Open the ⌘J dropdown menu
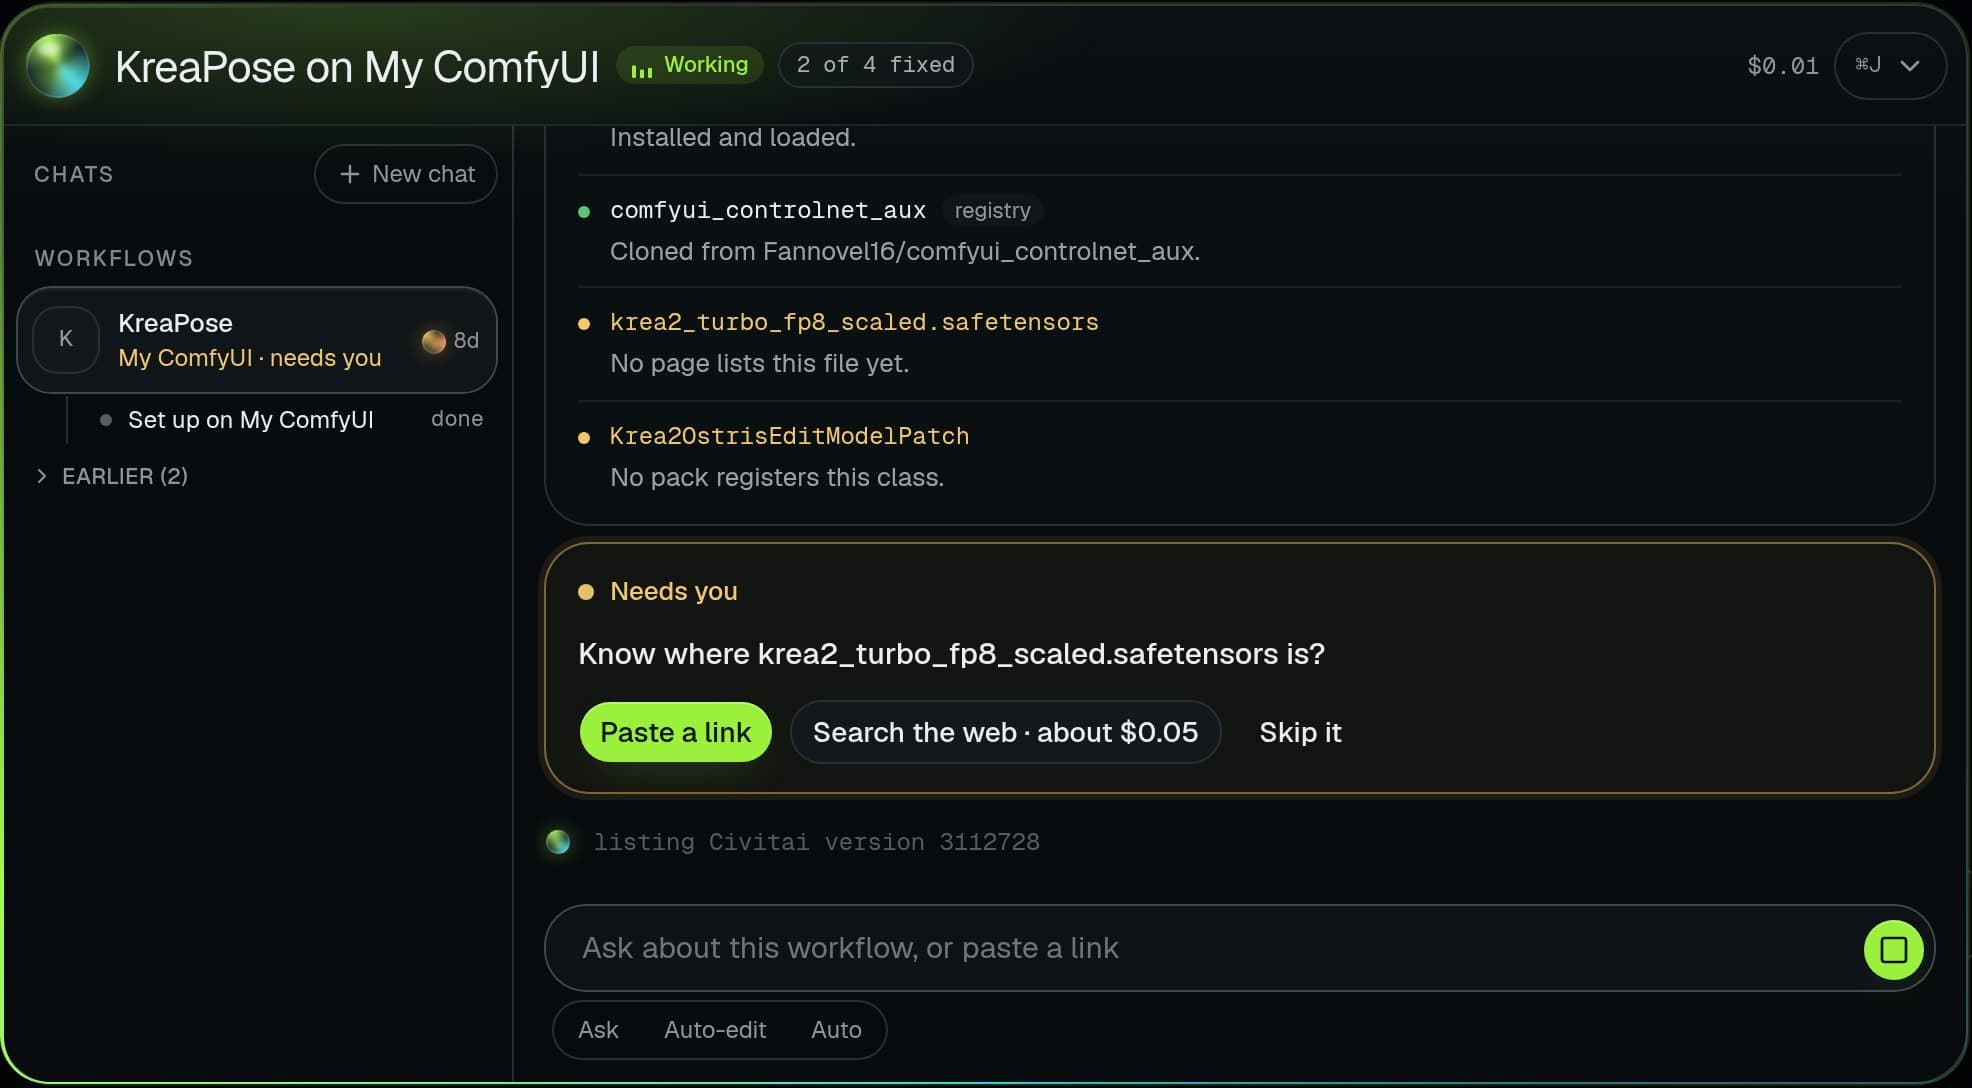 [1889, 66]
